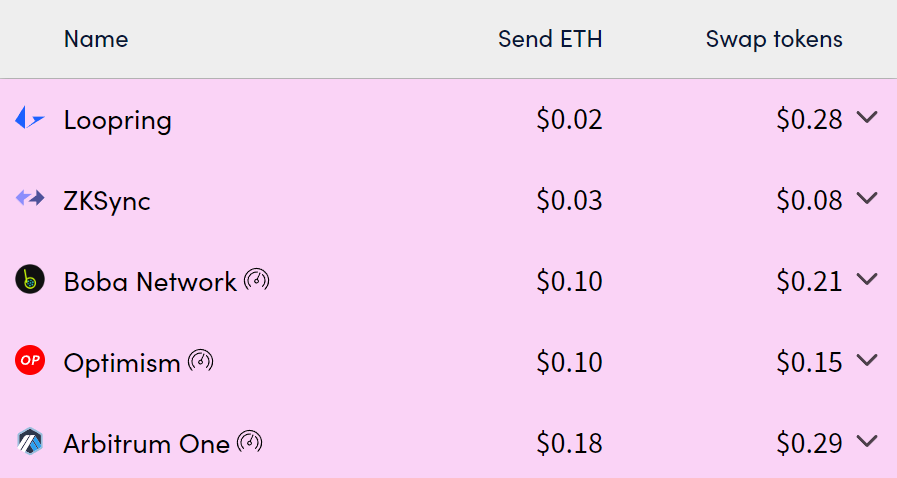Expand the ZKSync row chevron
The image size is (897, 478).
tap(867, 198)
